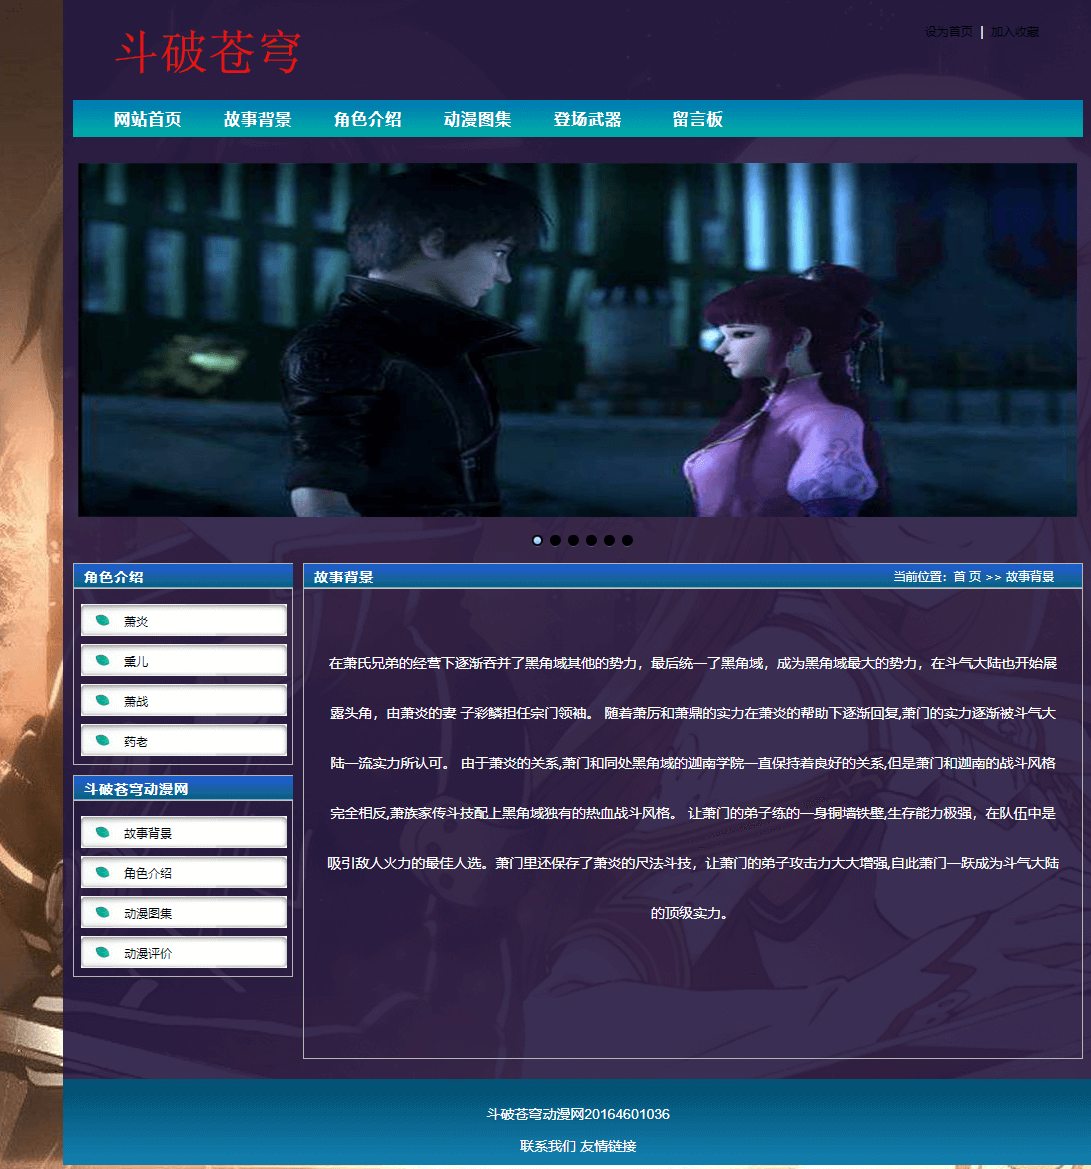Open sidebar link 故事背景
Viewport: 1091px width, 1169px height.
(x=183, y=833)
